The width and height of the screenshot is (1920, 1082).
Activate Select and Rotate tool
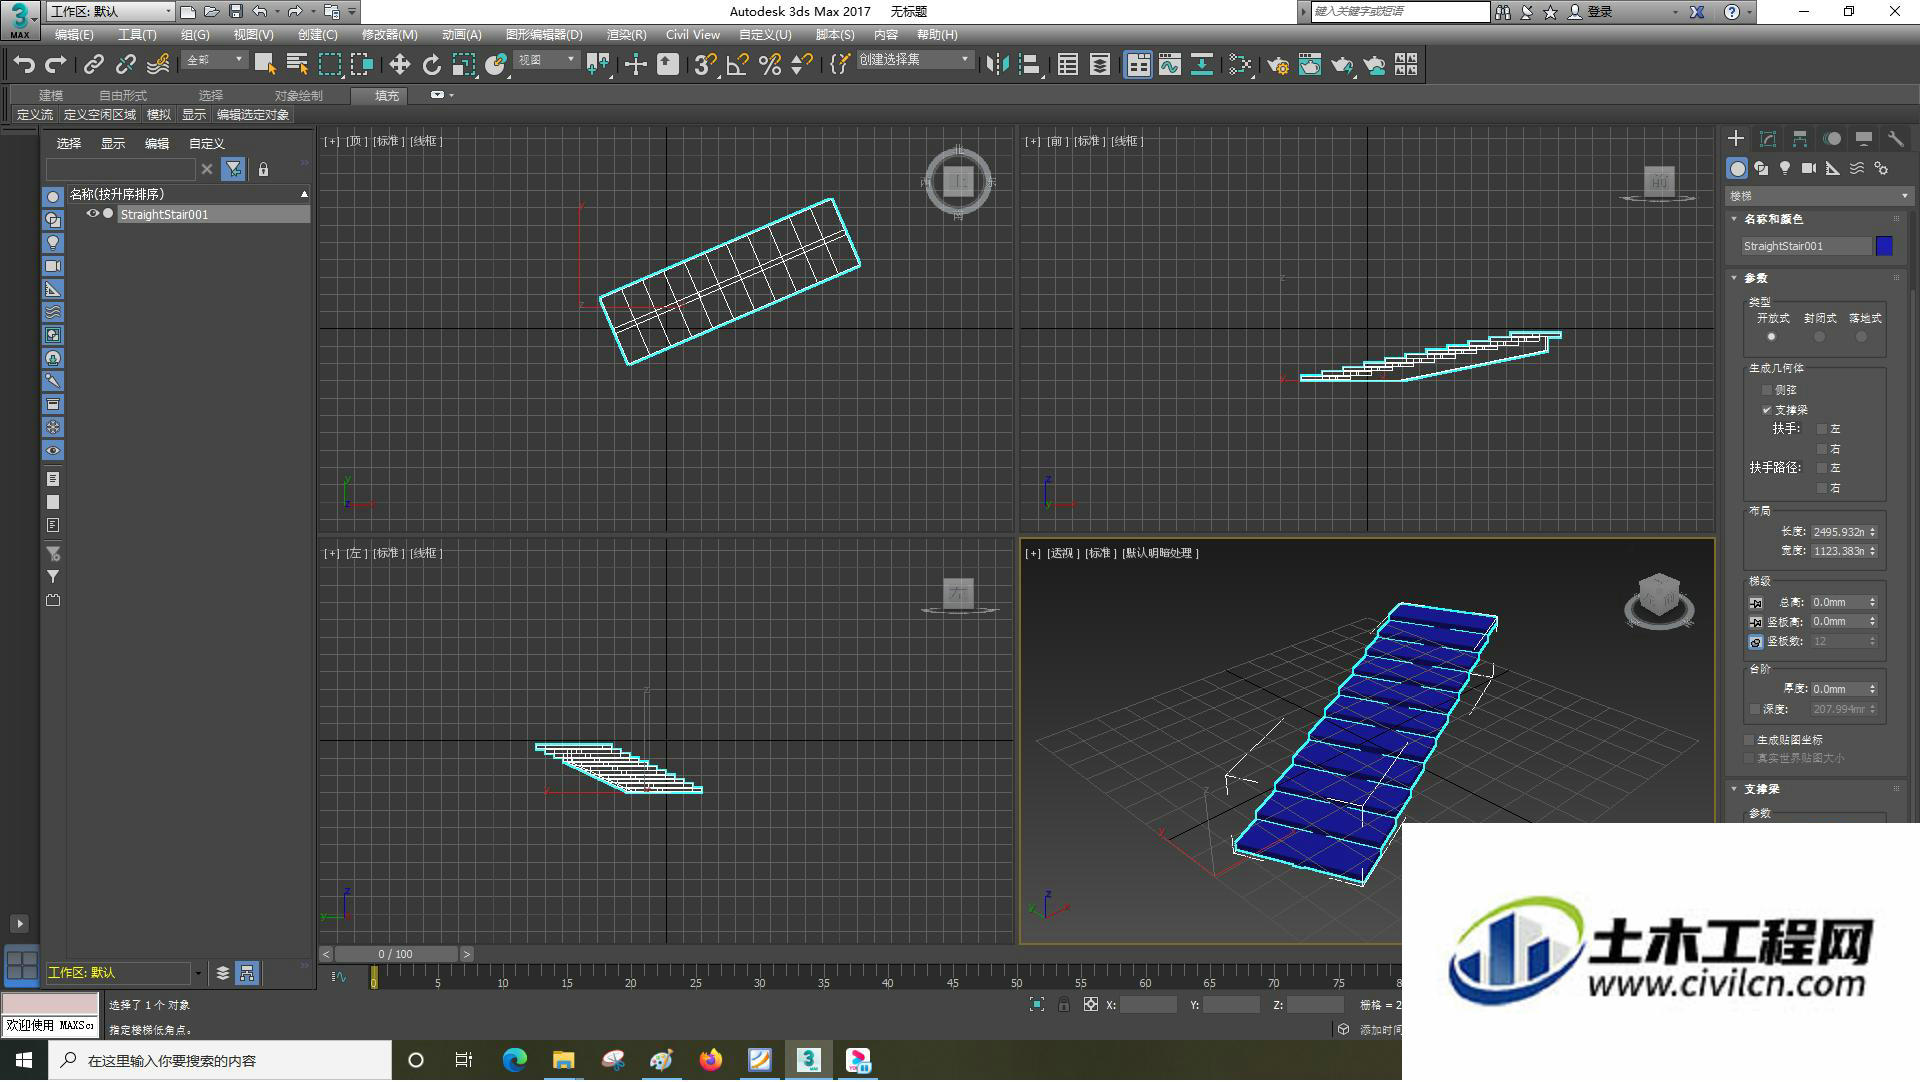(431, 65)
